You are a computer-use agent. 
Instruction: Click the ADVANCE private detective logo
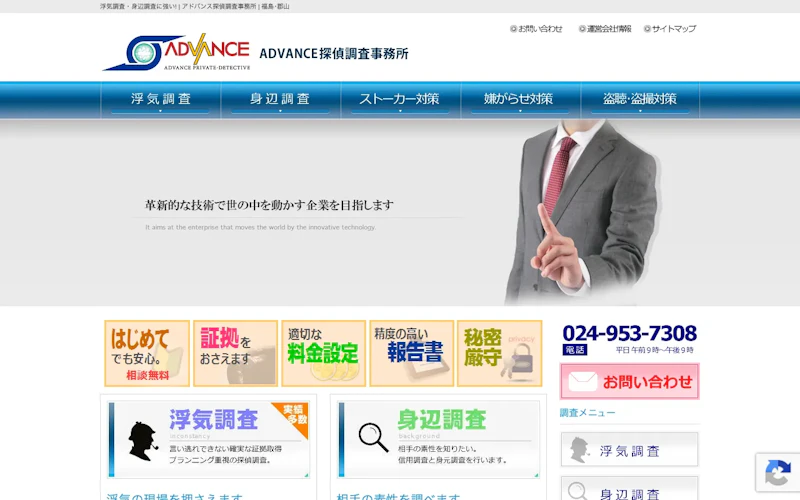177,52
